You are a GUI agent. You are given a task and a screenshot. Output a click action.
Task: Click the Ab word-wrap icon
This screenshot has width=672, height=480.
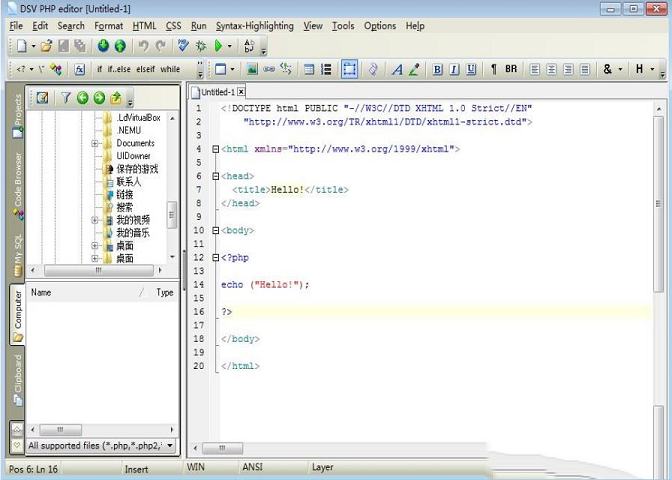point(249,45)
